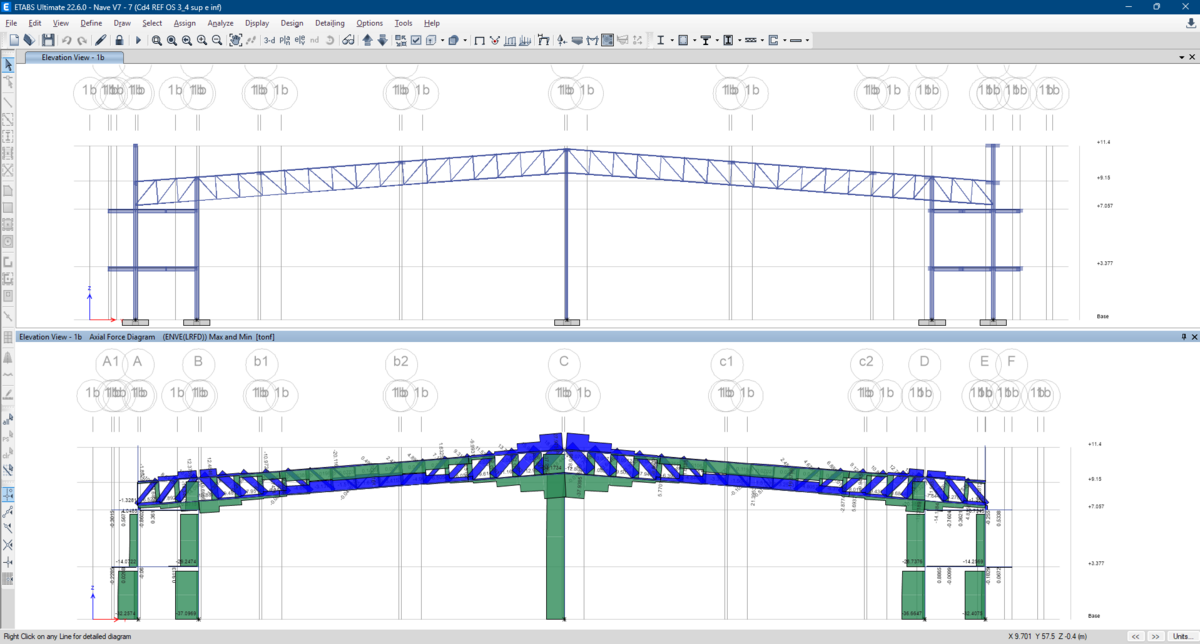1200x644 pixels.
Task: Click the Rubber Band Zoom icon
Action: (156, 40)
